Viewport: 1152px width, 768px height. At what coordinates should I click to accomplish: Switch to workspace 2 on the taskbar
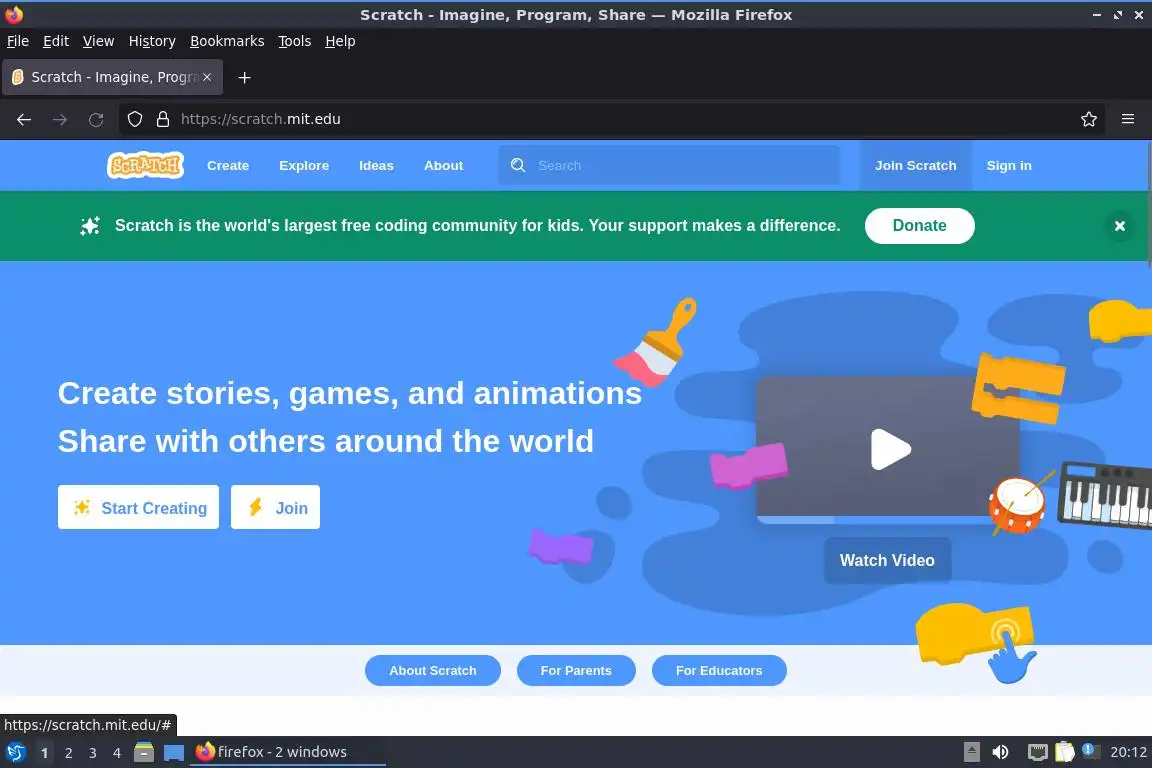68,753
